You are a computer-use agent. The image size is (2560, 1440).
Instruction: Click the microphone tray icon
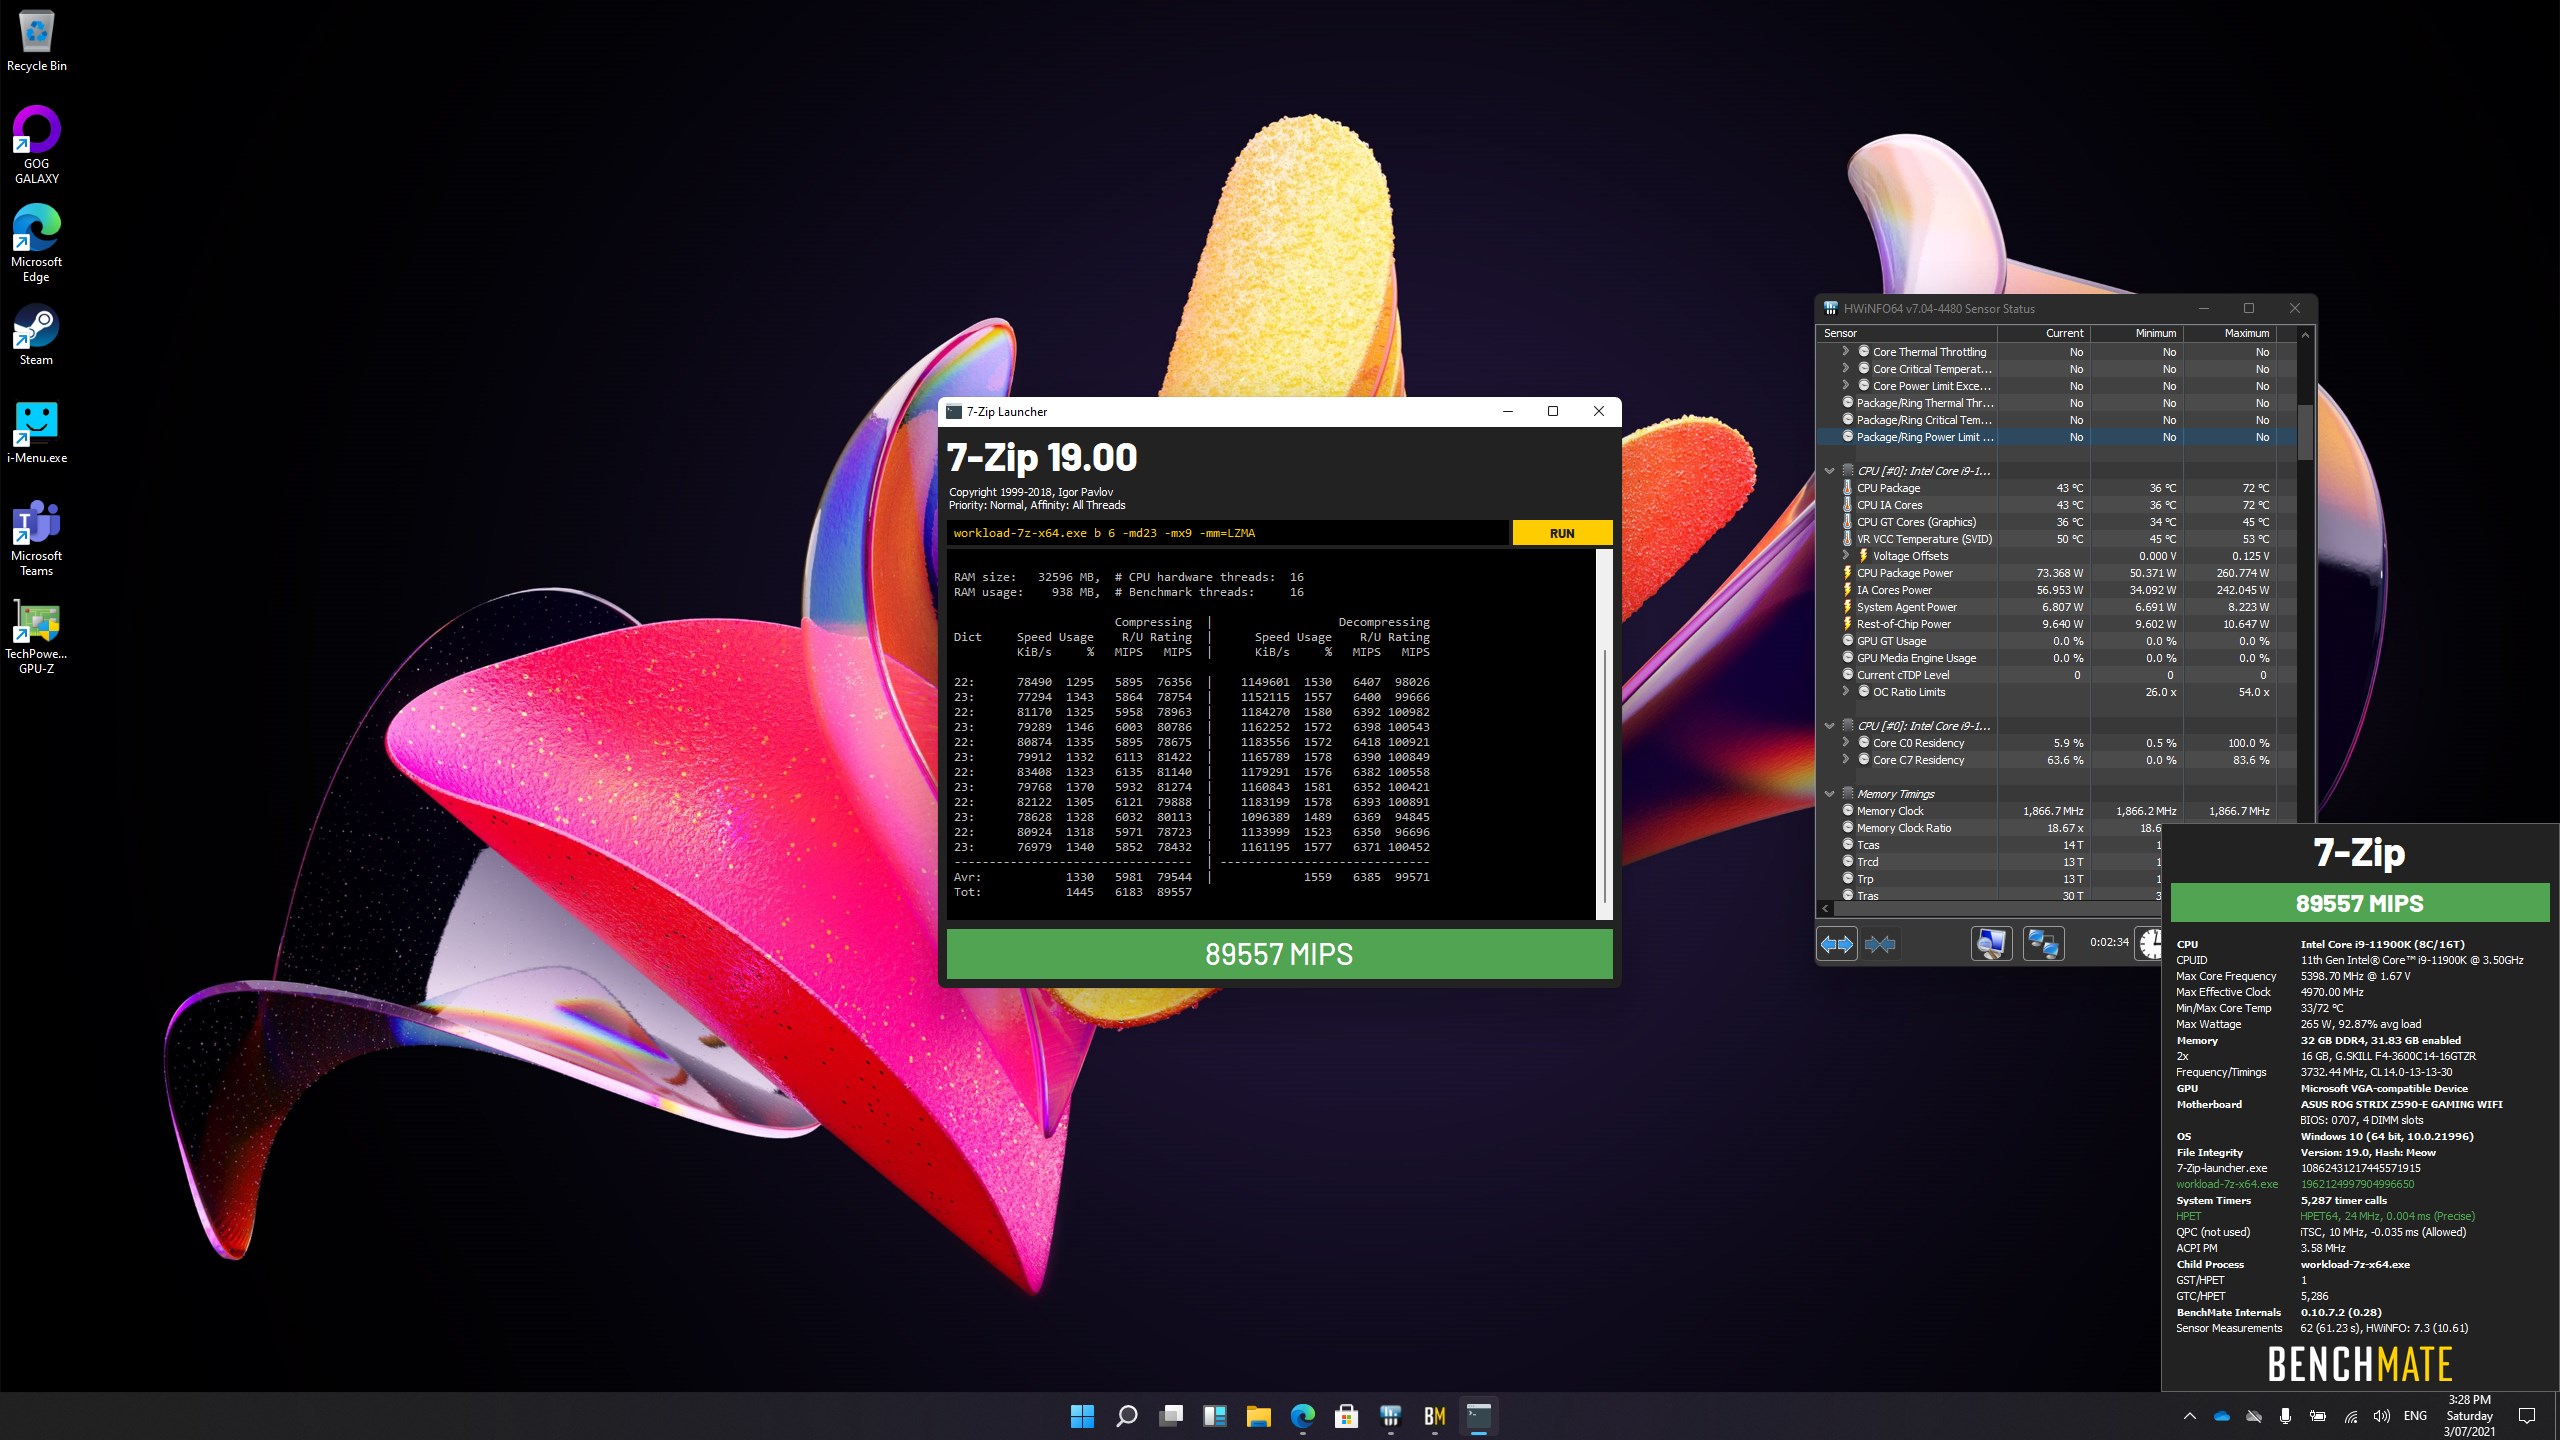pyautogui.click(x=2286, y=1416)
